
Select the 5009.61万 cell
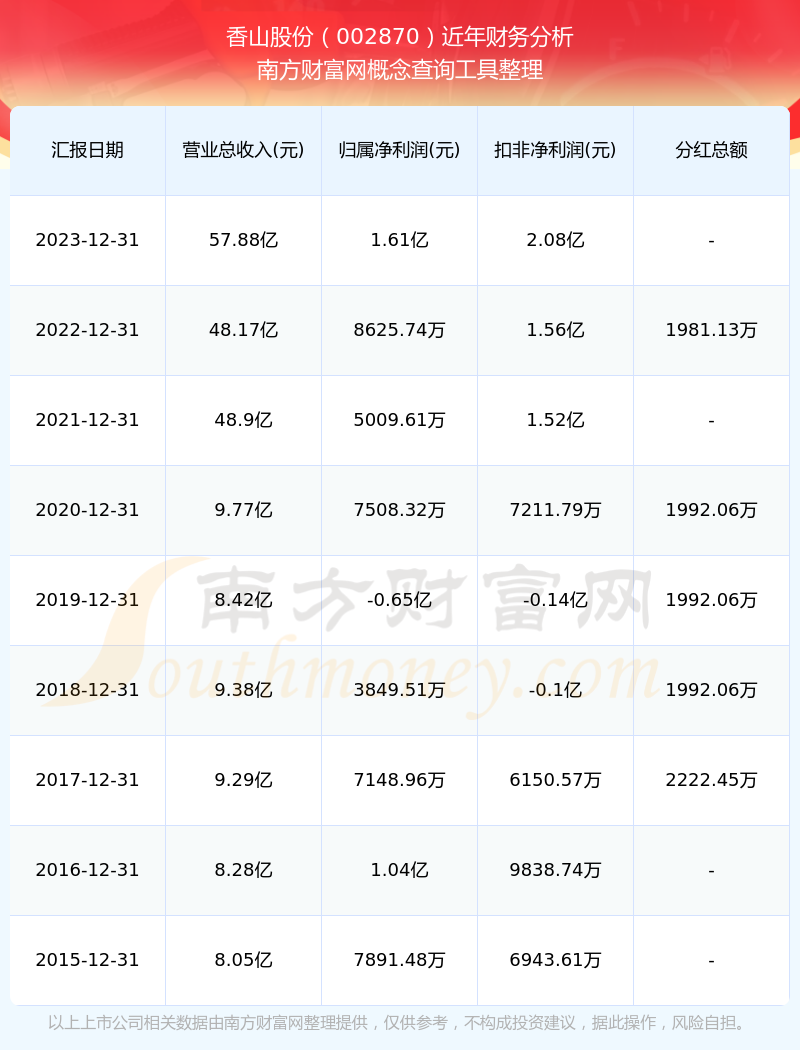pyautogui.click(x=399, y=420)
